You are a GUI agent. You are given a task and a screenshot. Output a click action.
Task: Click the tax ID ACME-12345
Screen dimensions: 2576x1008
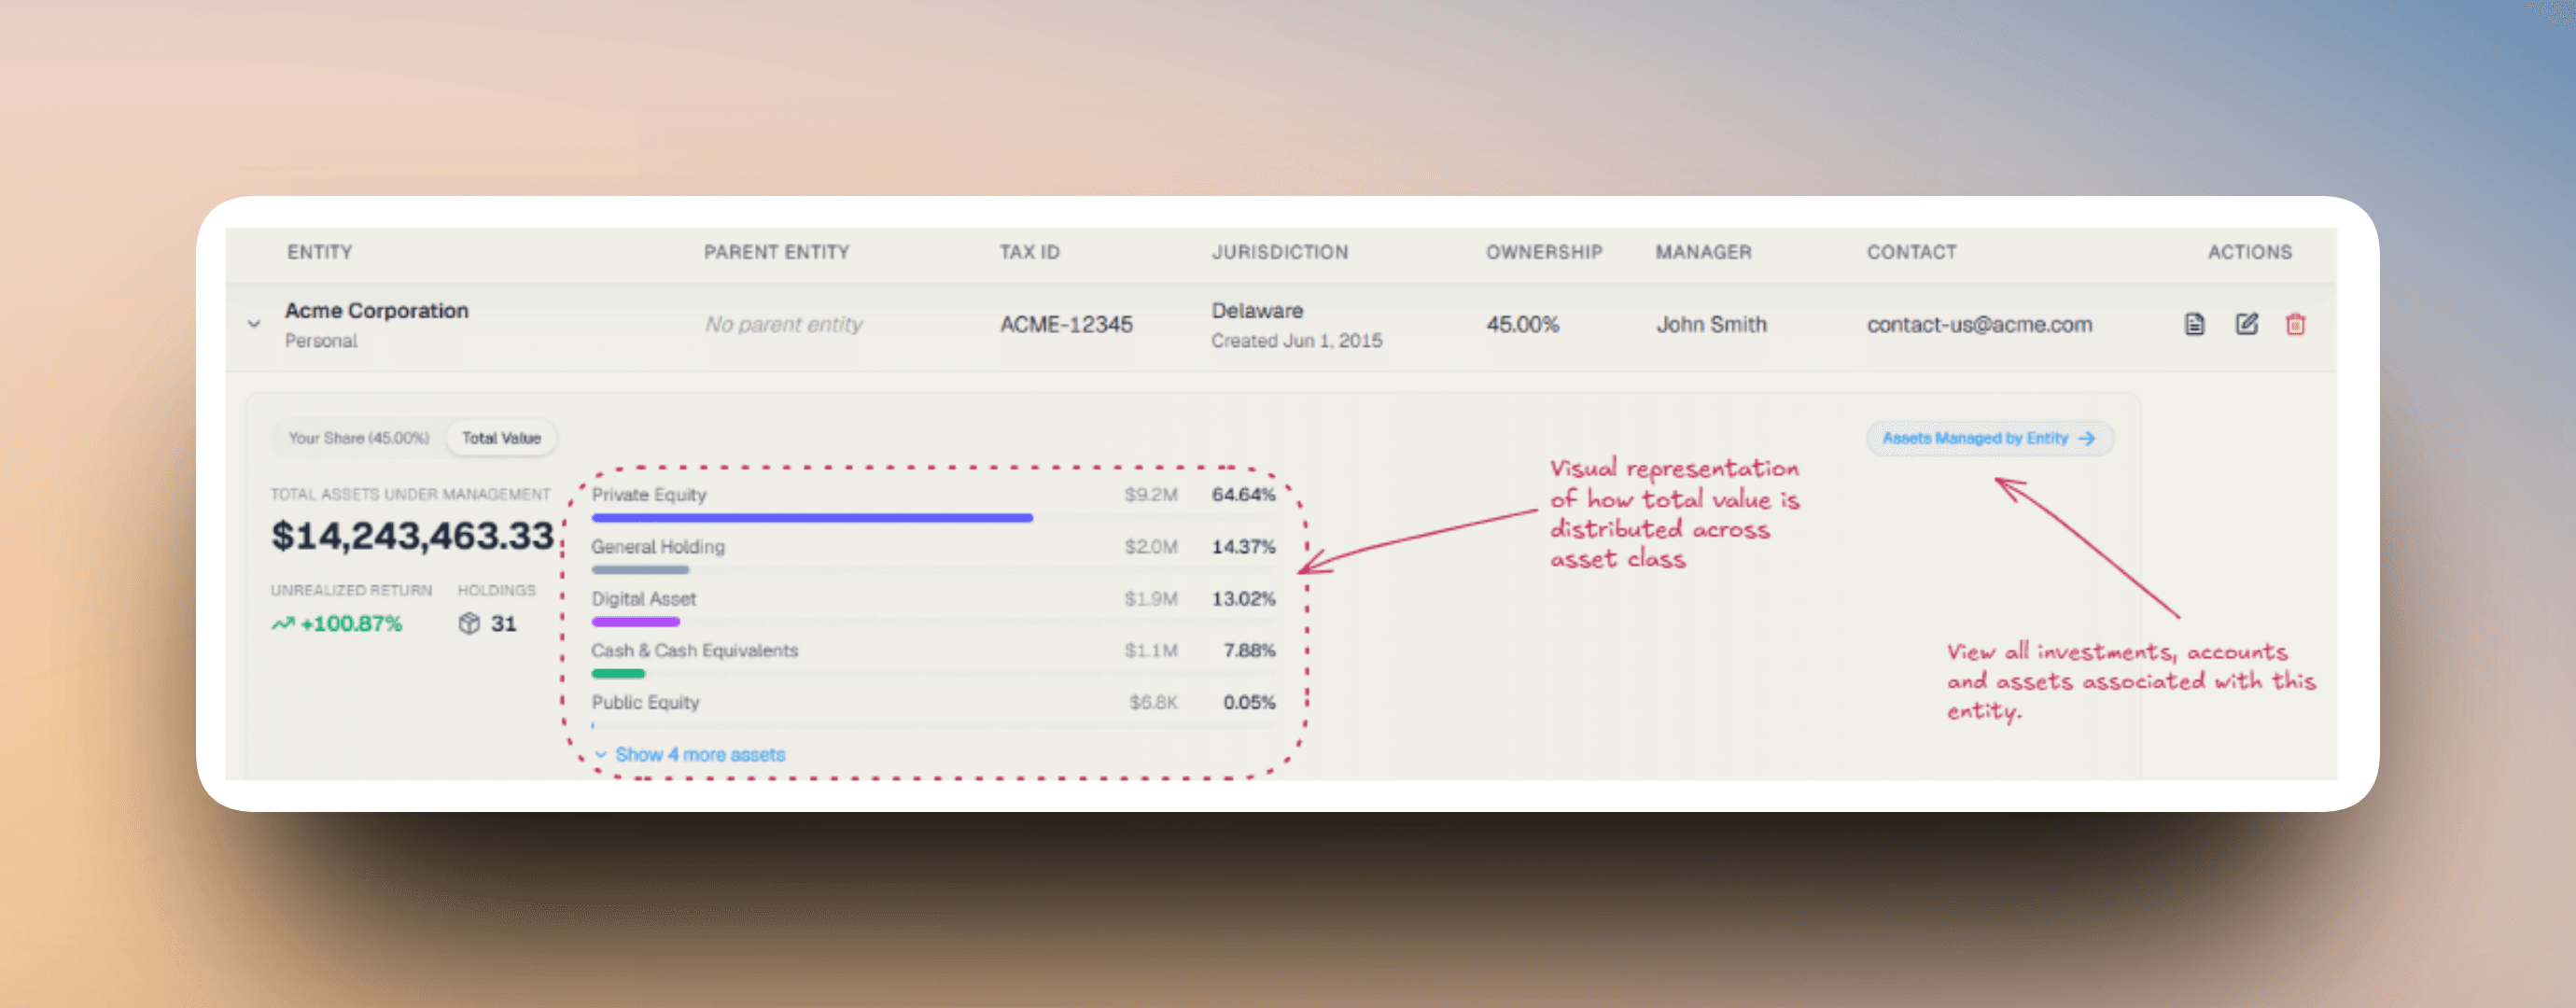[1066, 324]
